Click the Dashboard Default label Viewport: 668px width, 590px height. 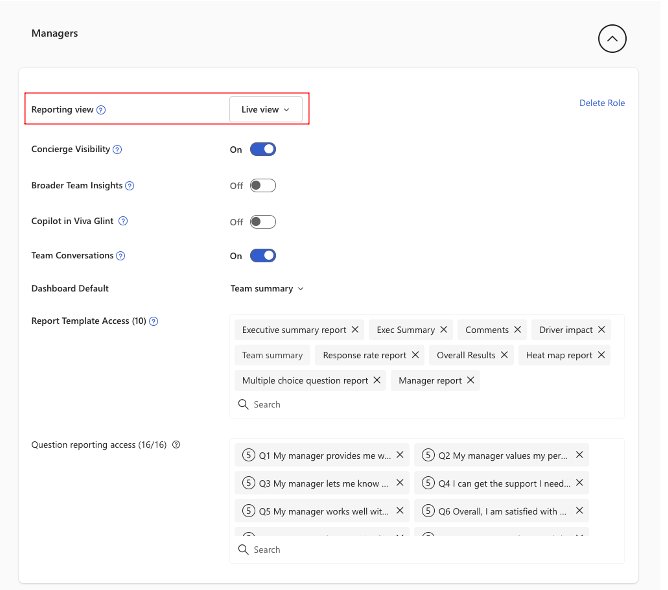click(70, 288)
